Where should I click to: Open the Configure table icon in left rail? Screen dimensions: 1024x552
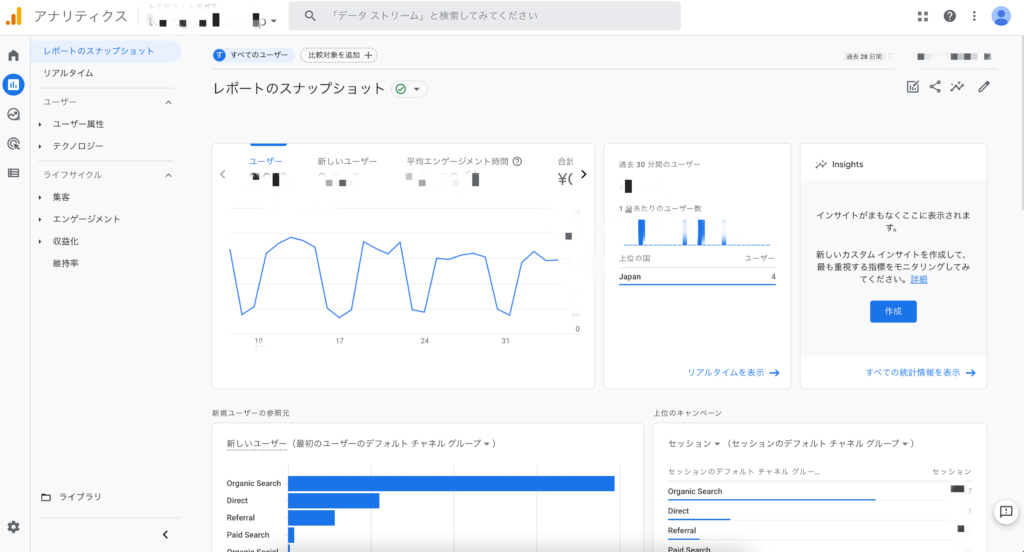pyautogui.click(x=13, y=173)
